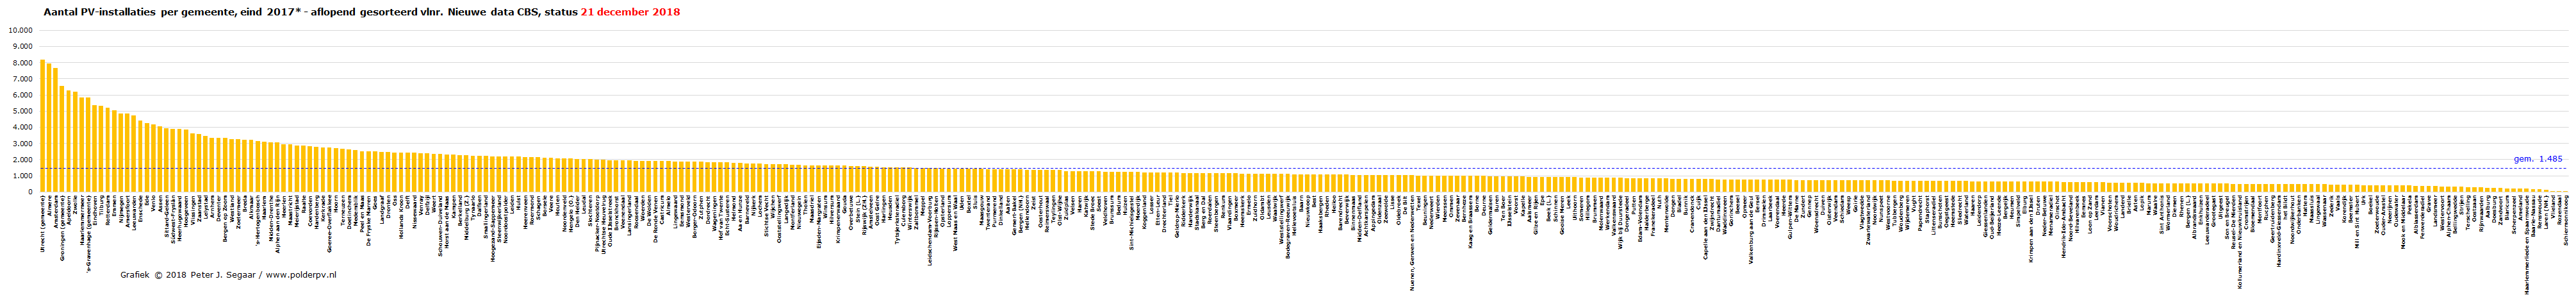Click the y-axis value '1.000'

point(23,176)
